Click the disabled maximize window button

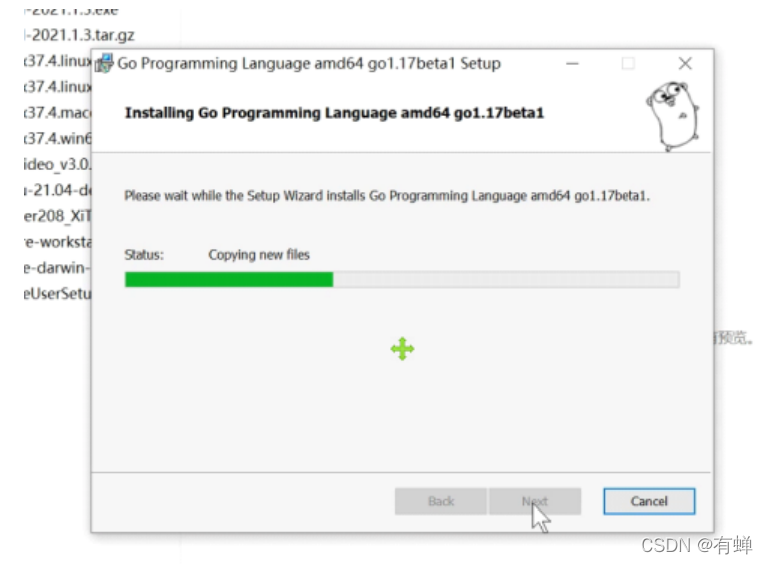tap(628, 64)
